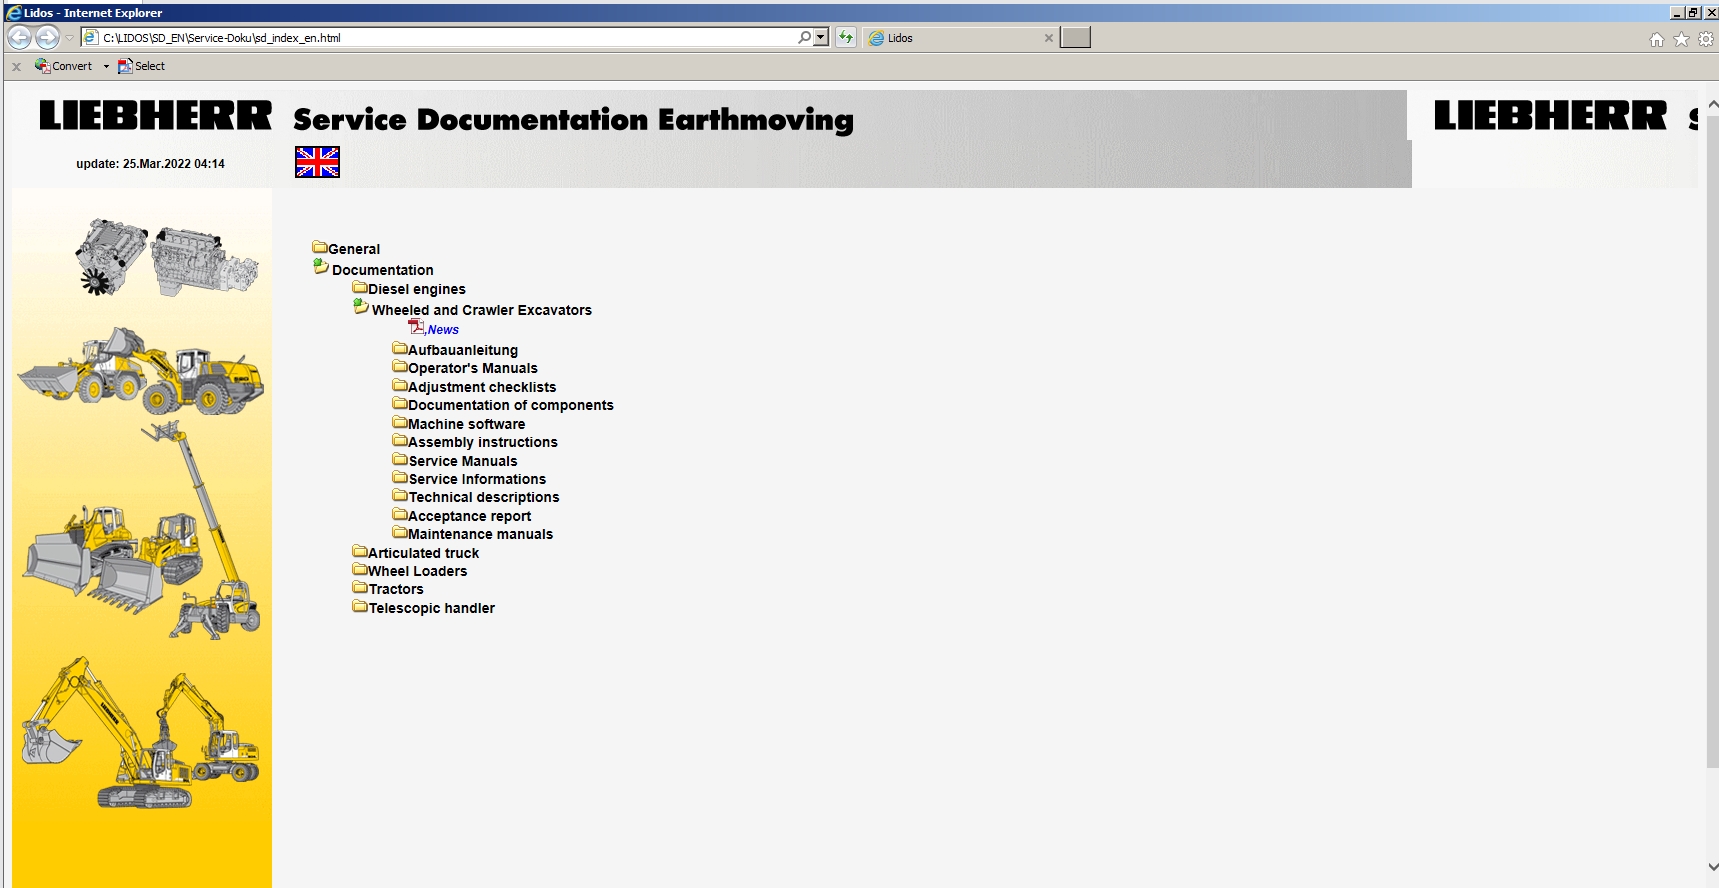Click the Assembly instructions text

click(483, 442)
